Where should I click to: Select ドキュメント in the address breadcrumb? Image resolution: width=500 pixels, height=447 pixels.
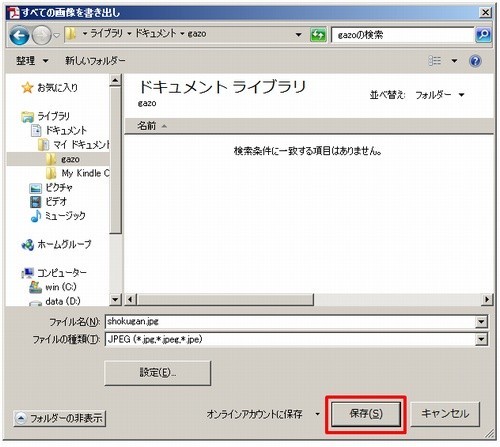156,33
